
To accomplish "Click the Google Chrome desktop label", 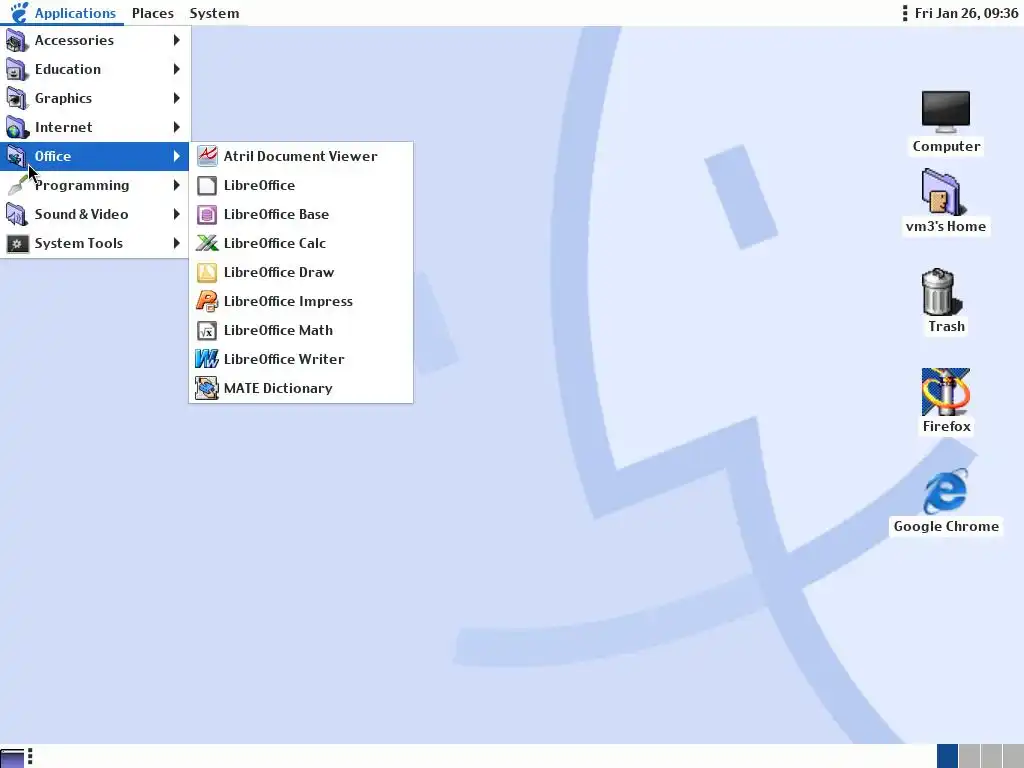I will point(946,526).
